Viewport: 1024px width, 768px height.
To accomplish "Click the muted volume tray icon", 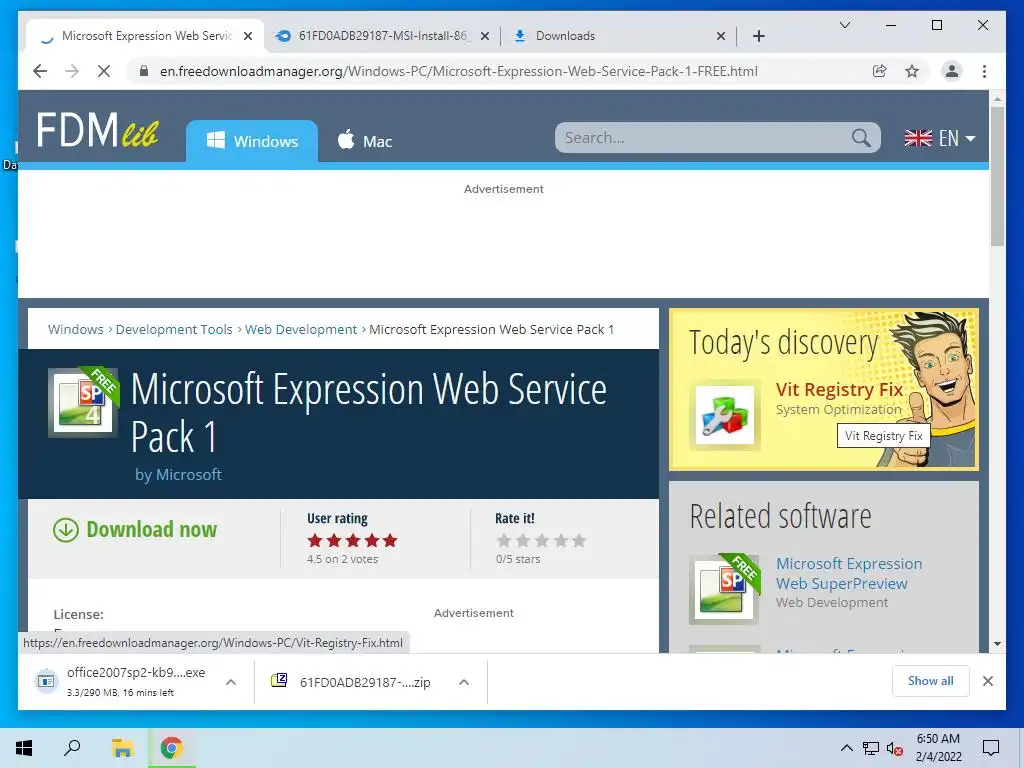I will click(895, 748).
